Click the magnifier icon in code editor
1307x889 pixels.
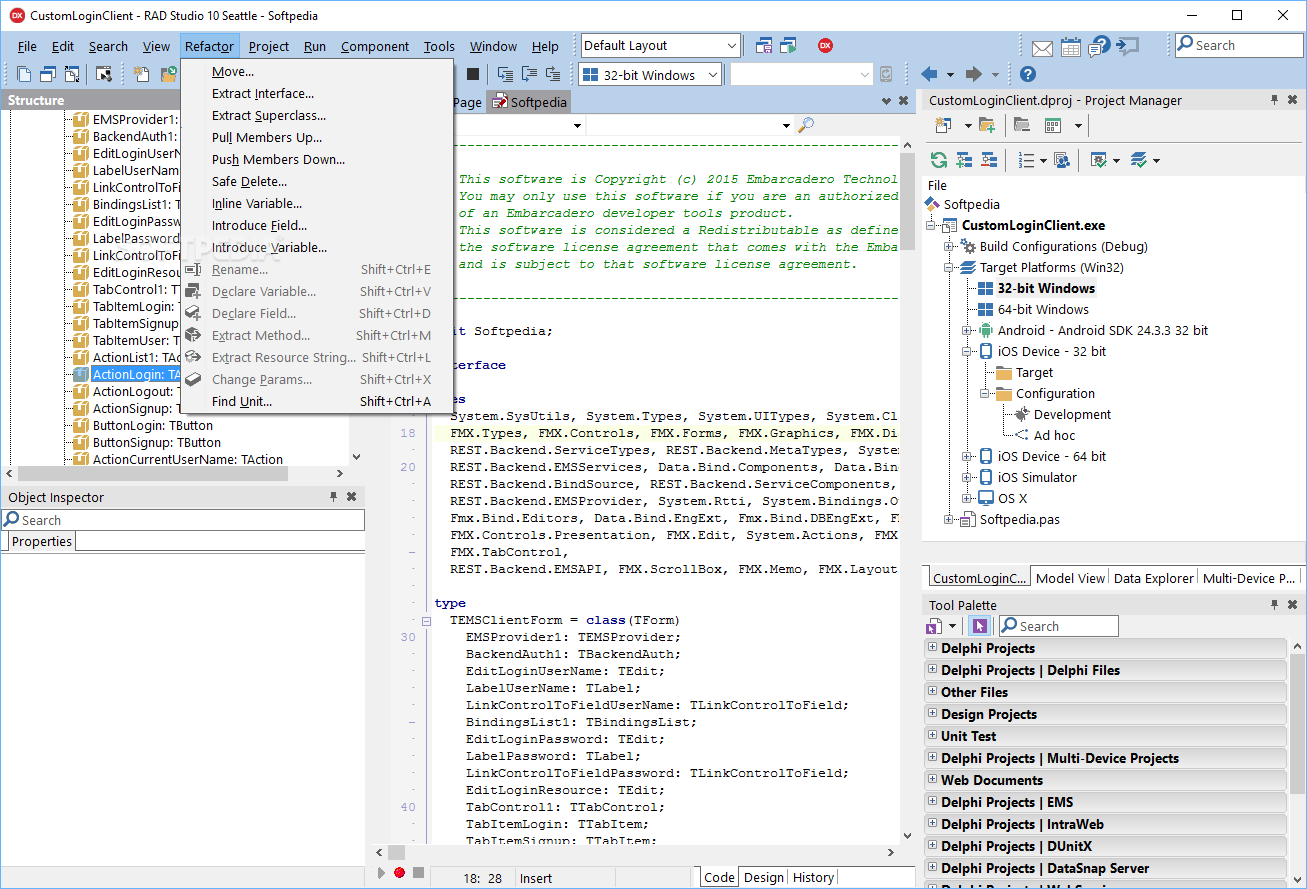click(x=806, y=125)
